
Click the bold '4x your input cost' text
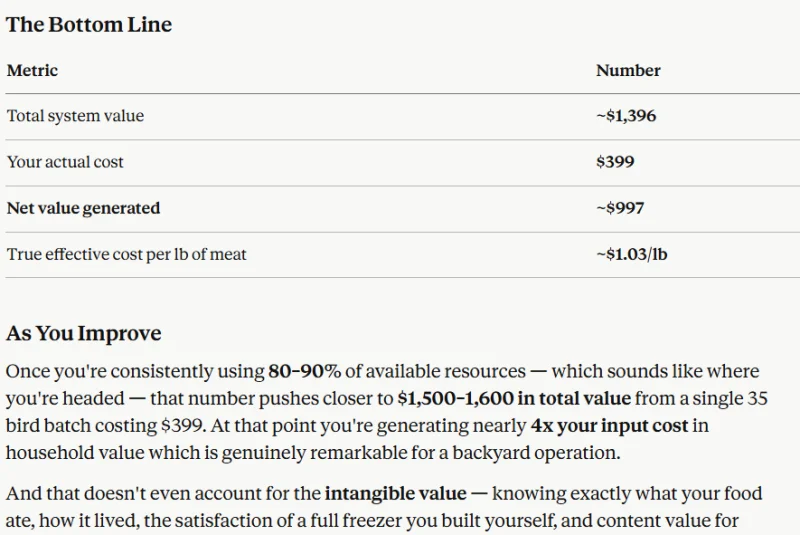click(x=610, y=425)
